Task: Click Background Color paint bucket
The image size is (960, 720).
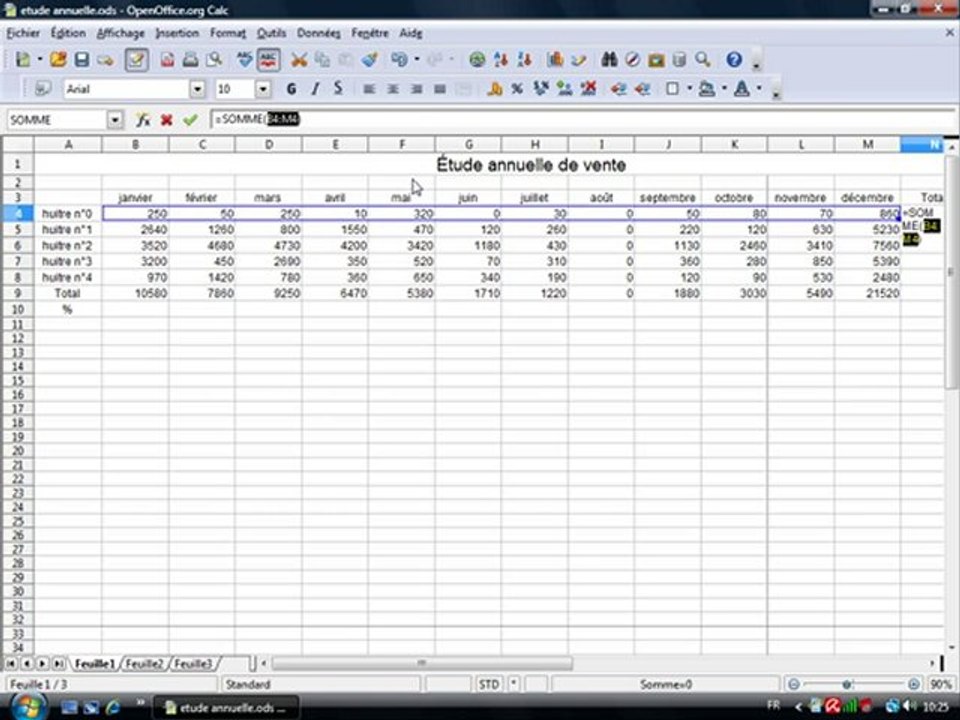Action: (x=707, y=89)
